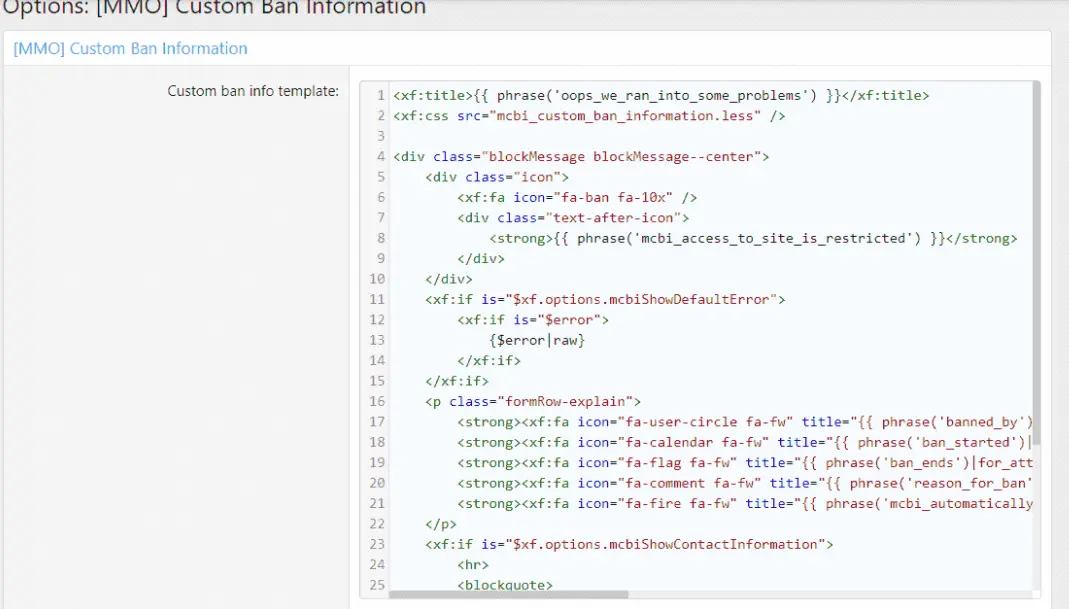1069x609 pixels.
Task: Click the mcbiShowContactInformation xf:if line
Action: pos(629,544)
